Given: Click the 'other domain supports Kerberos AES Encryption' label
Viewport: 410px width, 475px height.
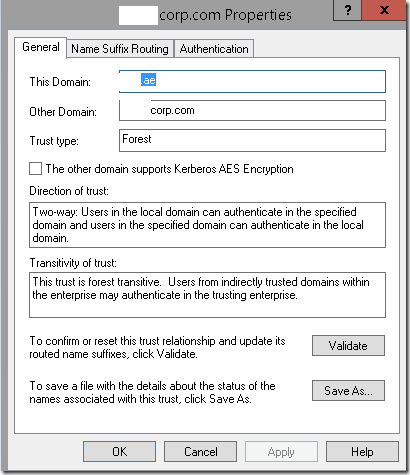Looking at the screenshot, I should click(169, 169).
